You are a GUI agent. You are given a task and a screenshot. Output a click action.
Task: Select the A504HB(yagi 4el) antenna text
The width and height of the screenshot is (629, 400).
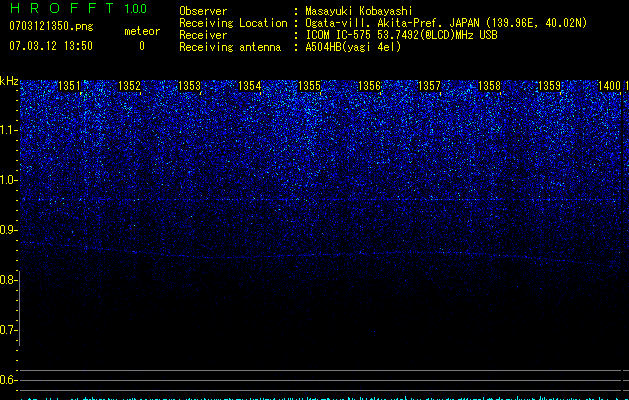[353, 47]
